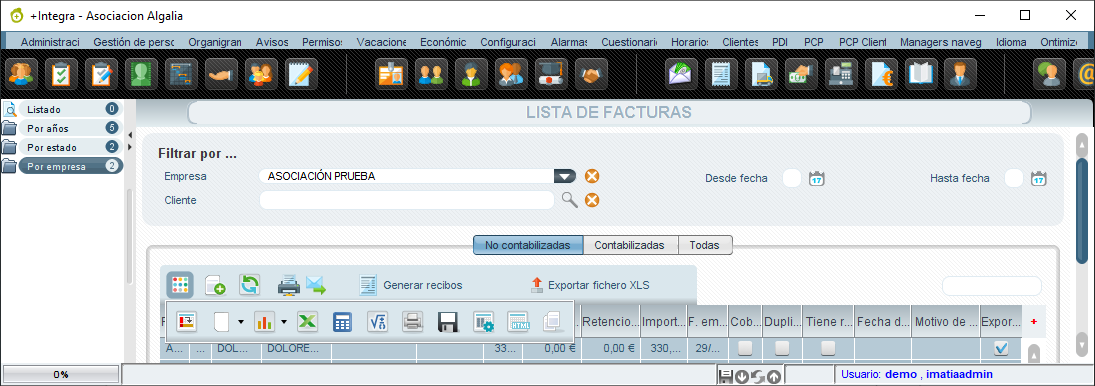Click the user chat bubble toolbar icon
Screen dimensions: 1095x386
click(1050, 73)
